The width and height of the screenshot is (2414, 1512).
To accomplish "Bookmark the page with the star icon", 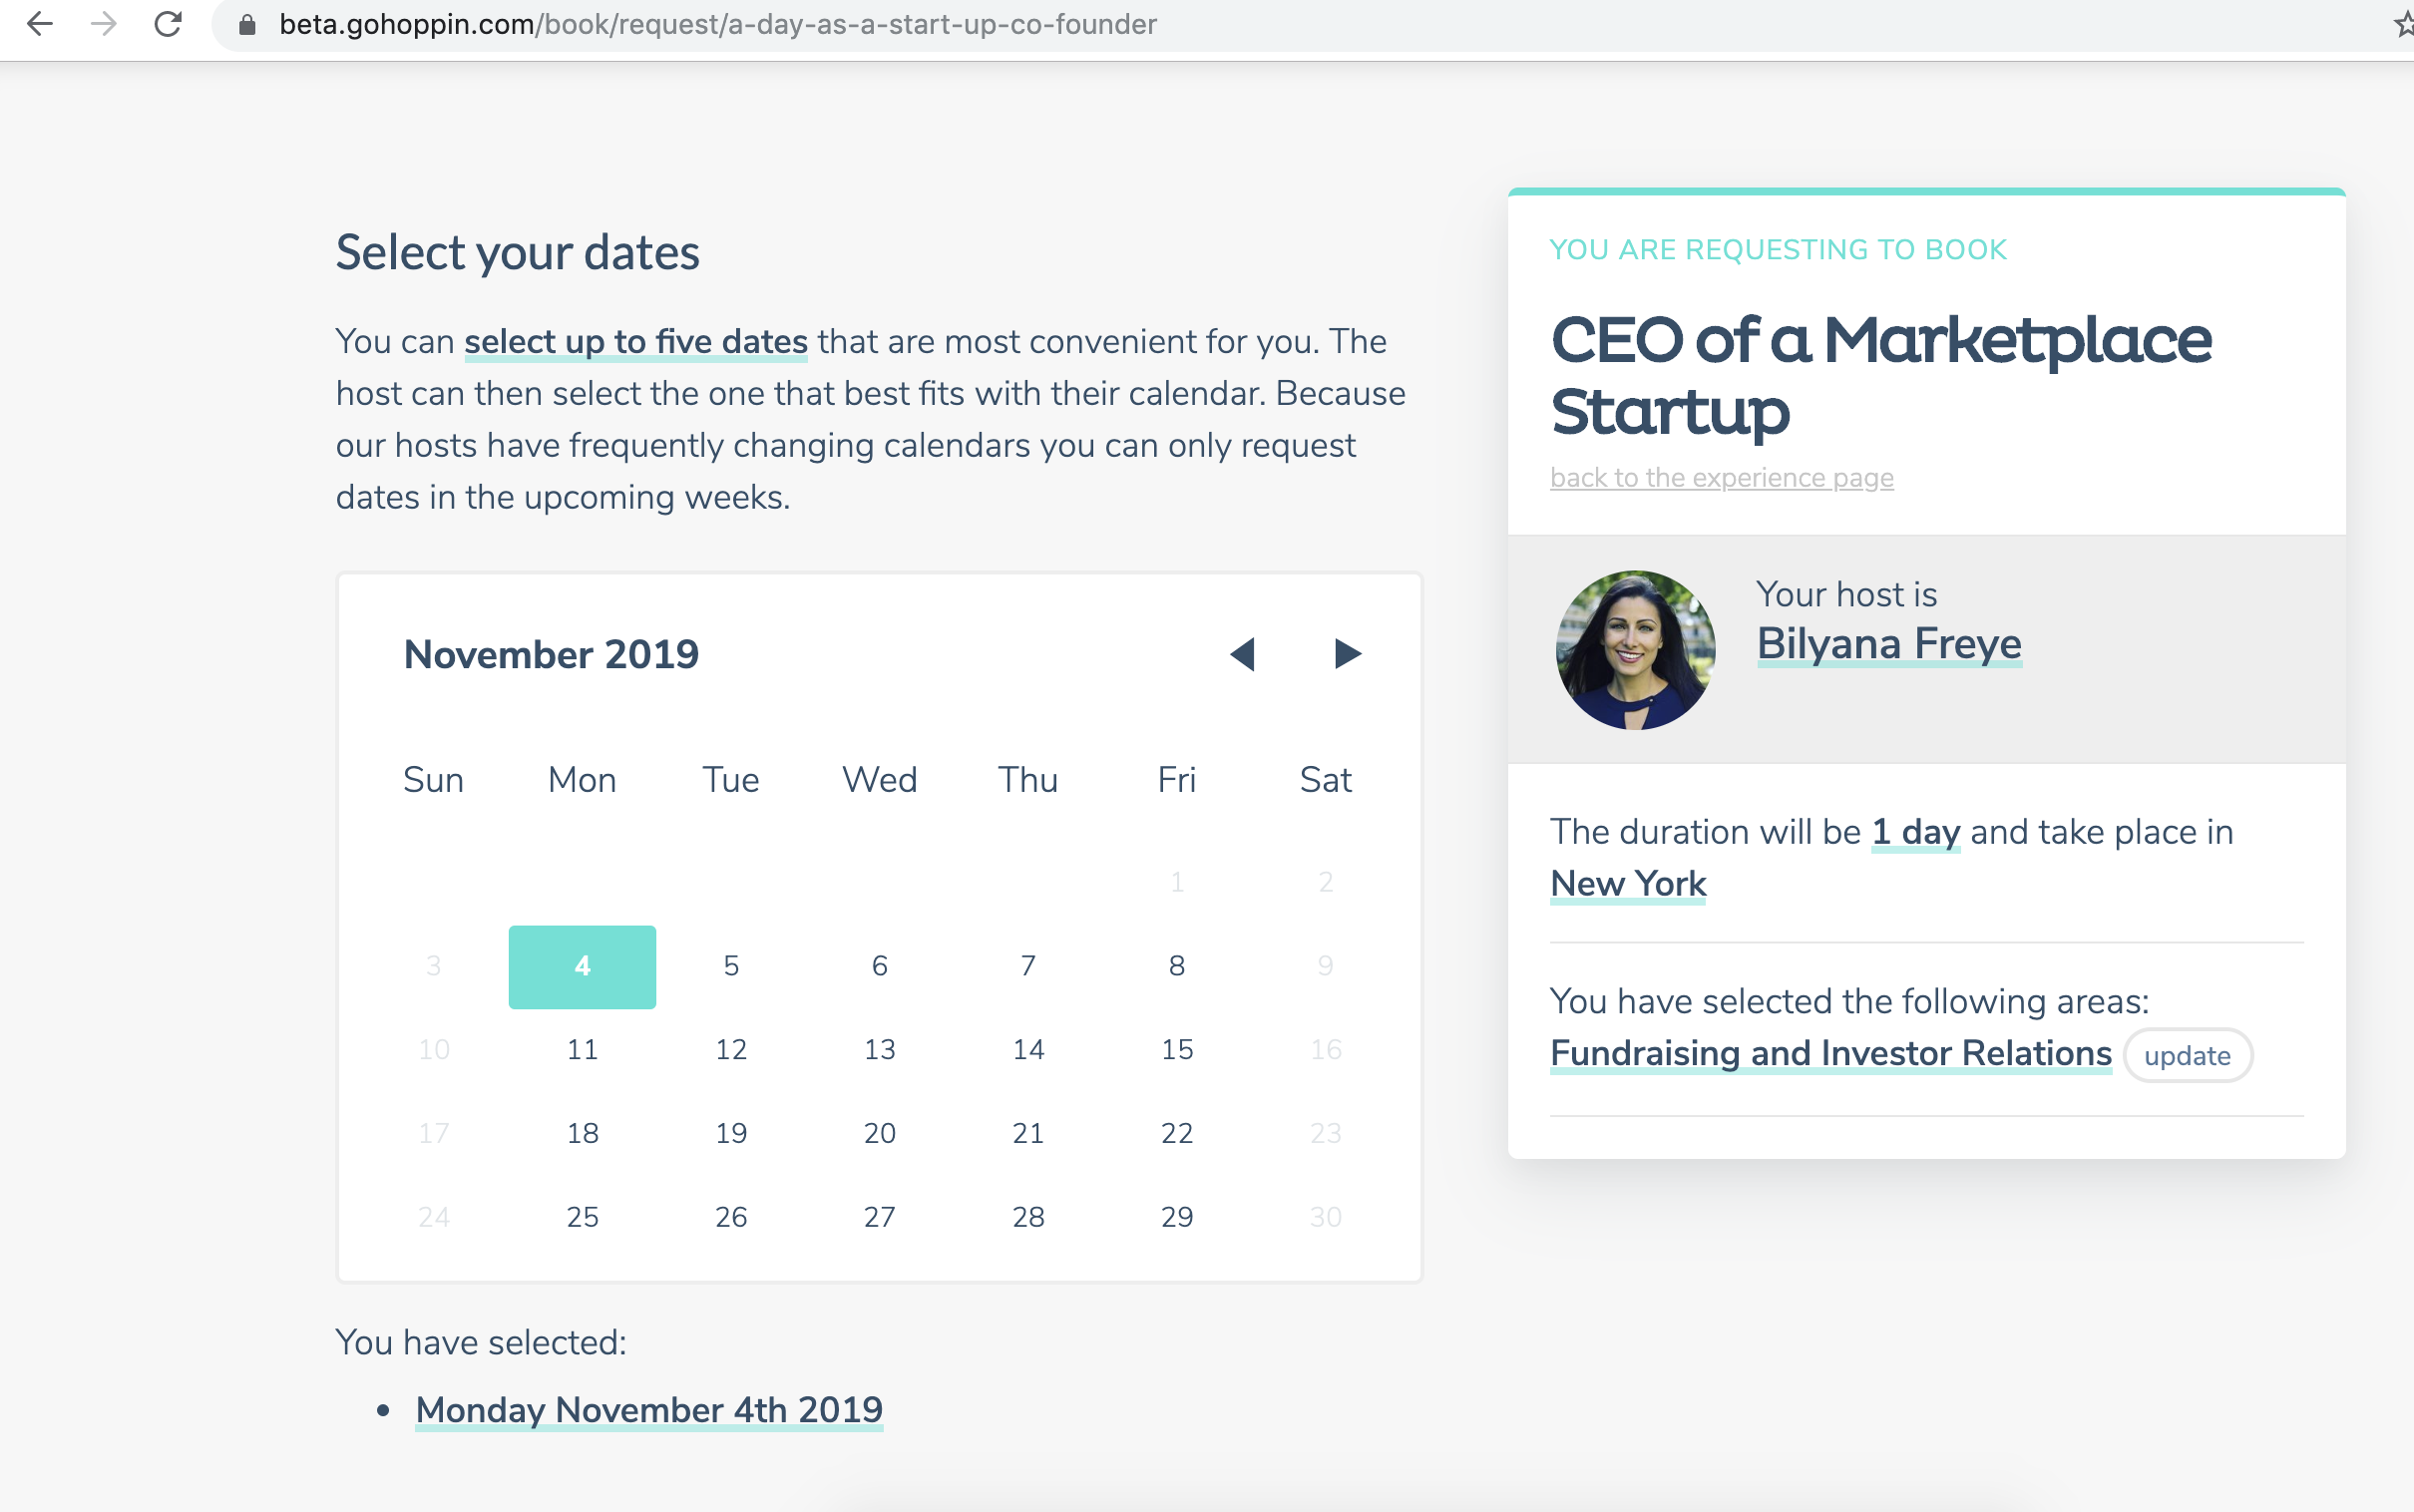I will [2403, 24].
